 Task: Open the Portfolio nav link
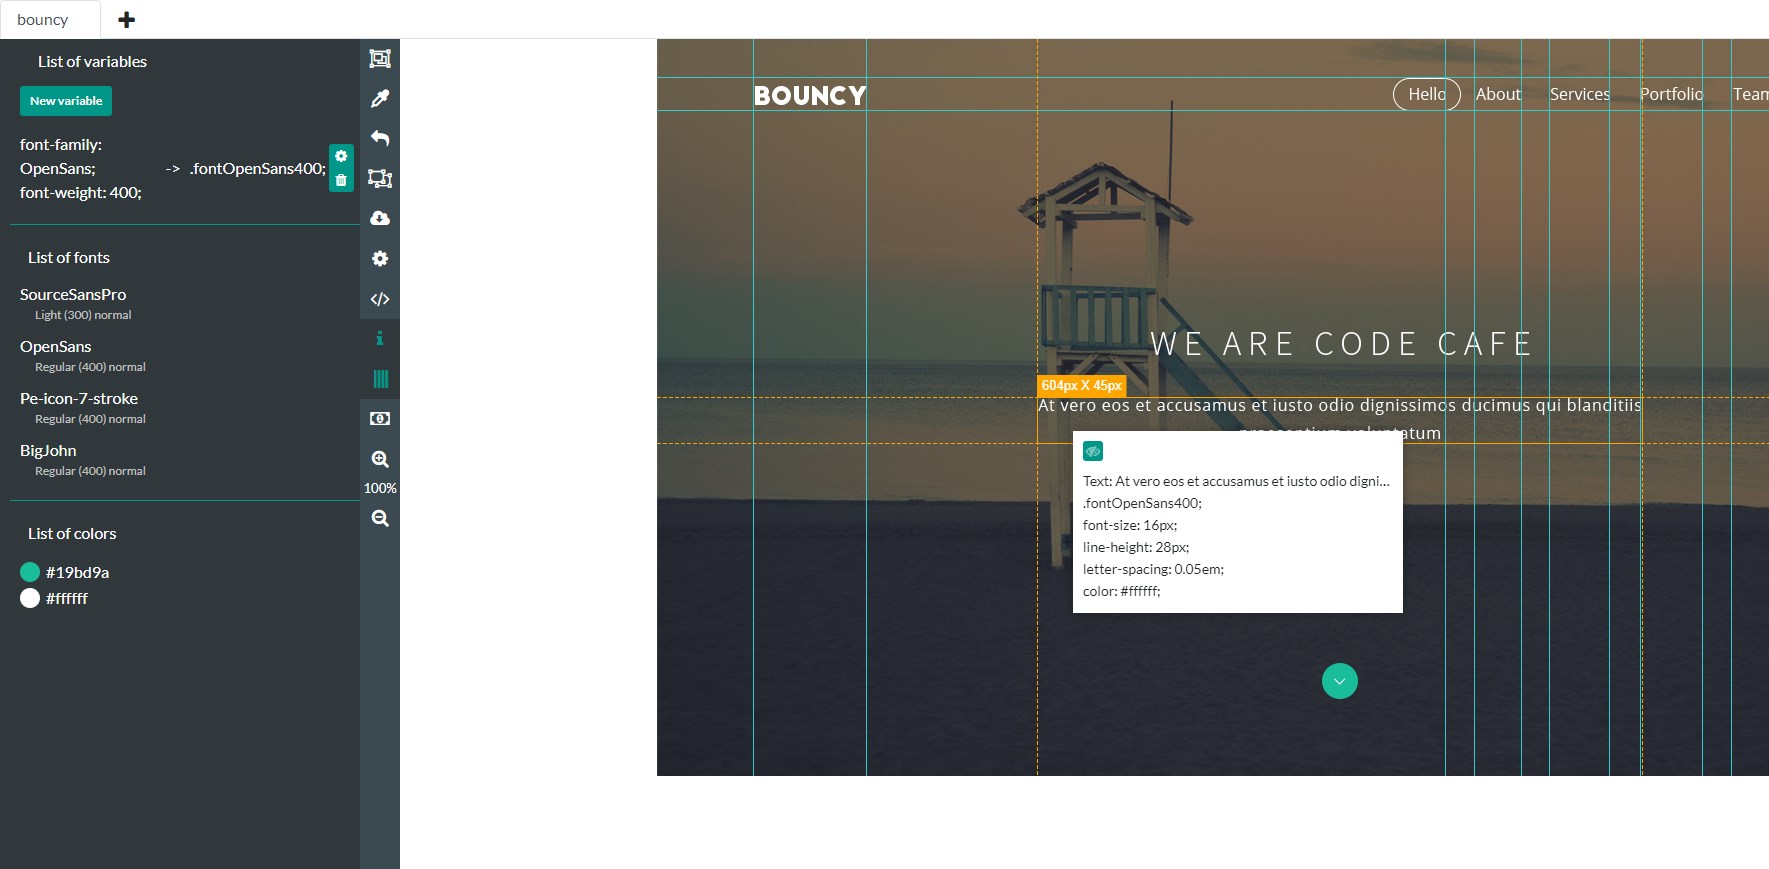coord(1671,94)
